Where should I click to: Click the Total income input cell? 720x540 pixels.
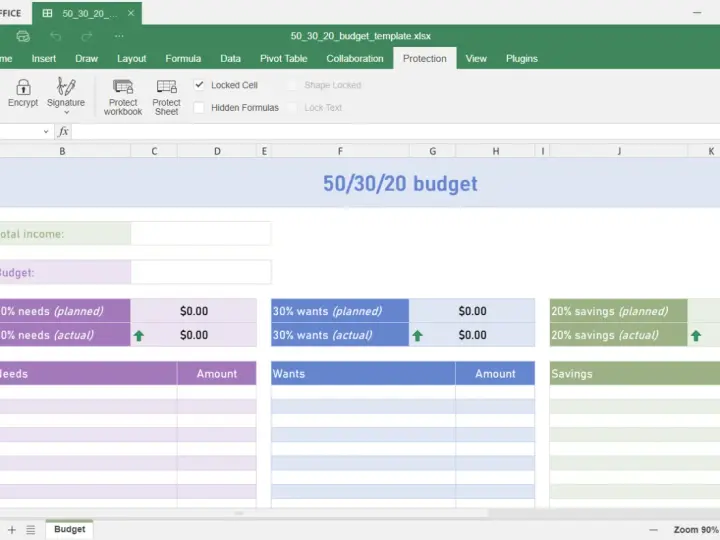pyautogui.click(x=201, y=234)
